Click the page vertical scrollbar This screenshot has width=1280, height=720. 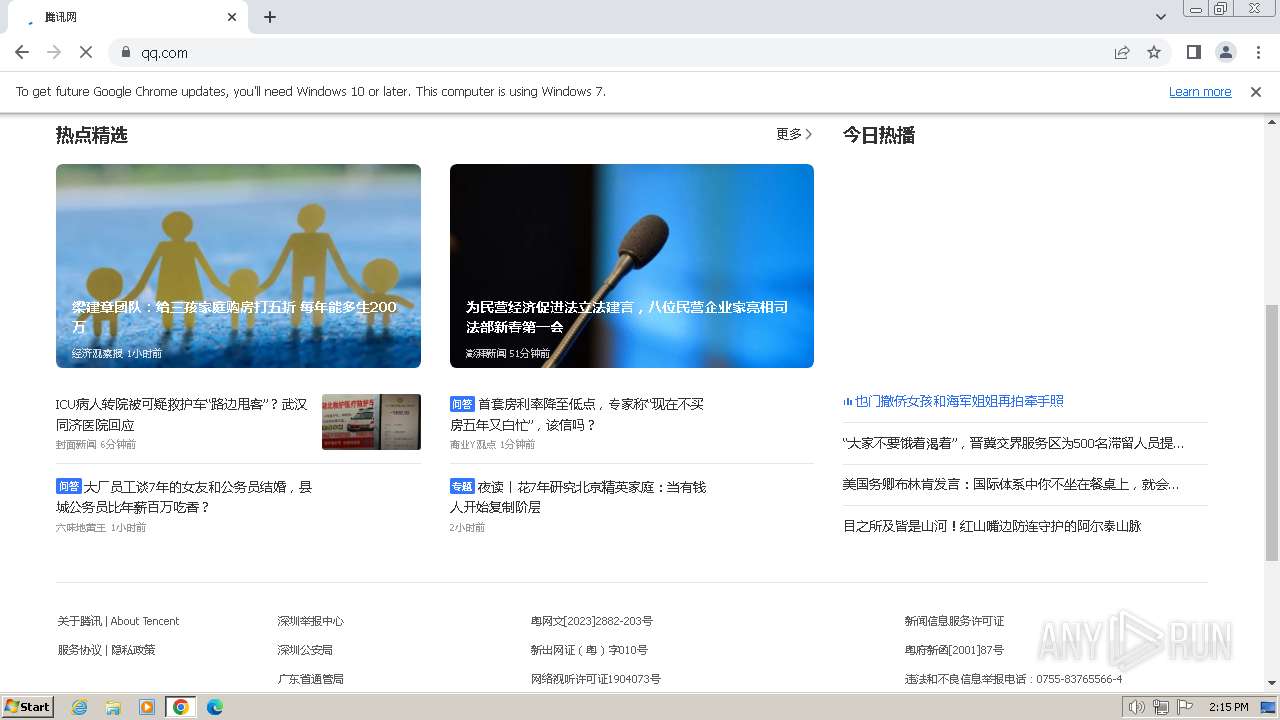tap(1272, 432)
